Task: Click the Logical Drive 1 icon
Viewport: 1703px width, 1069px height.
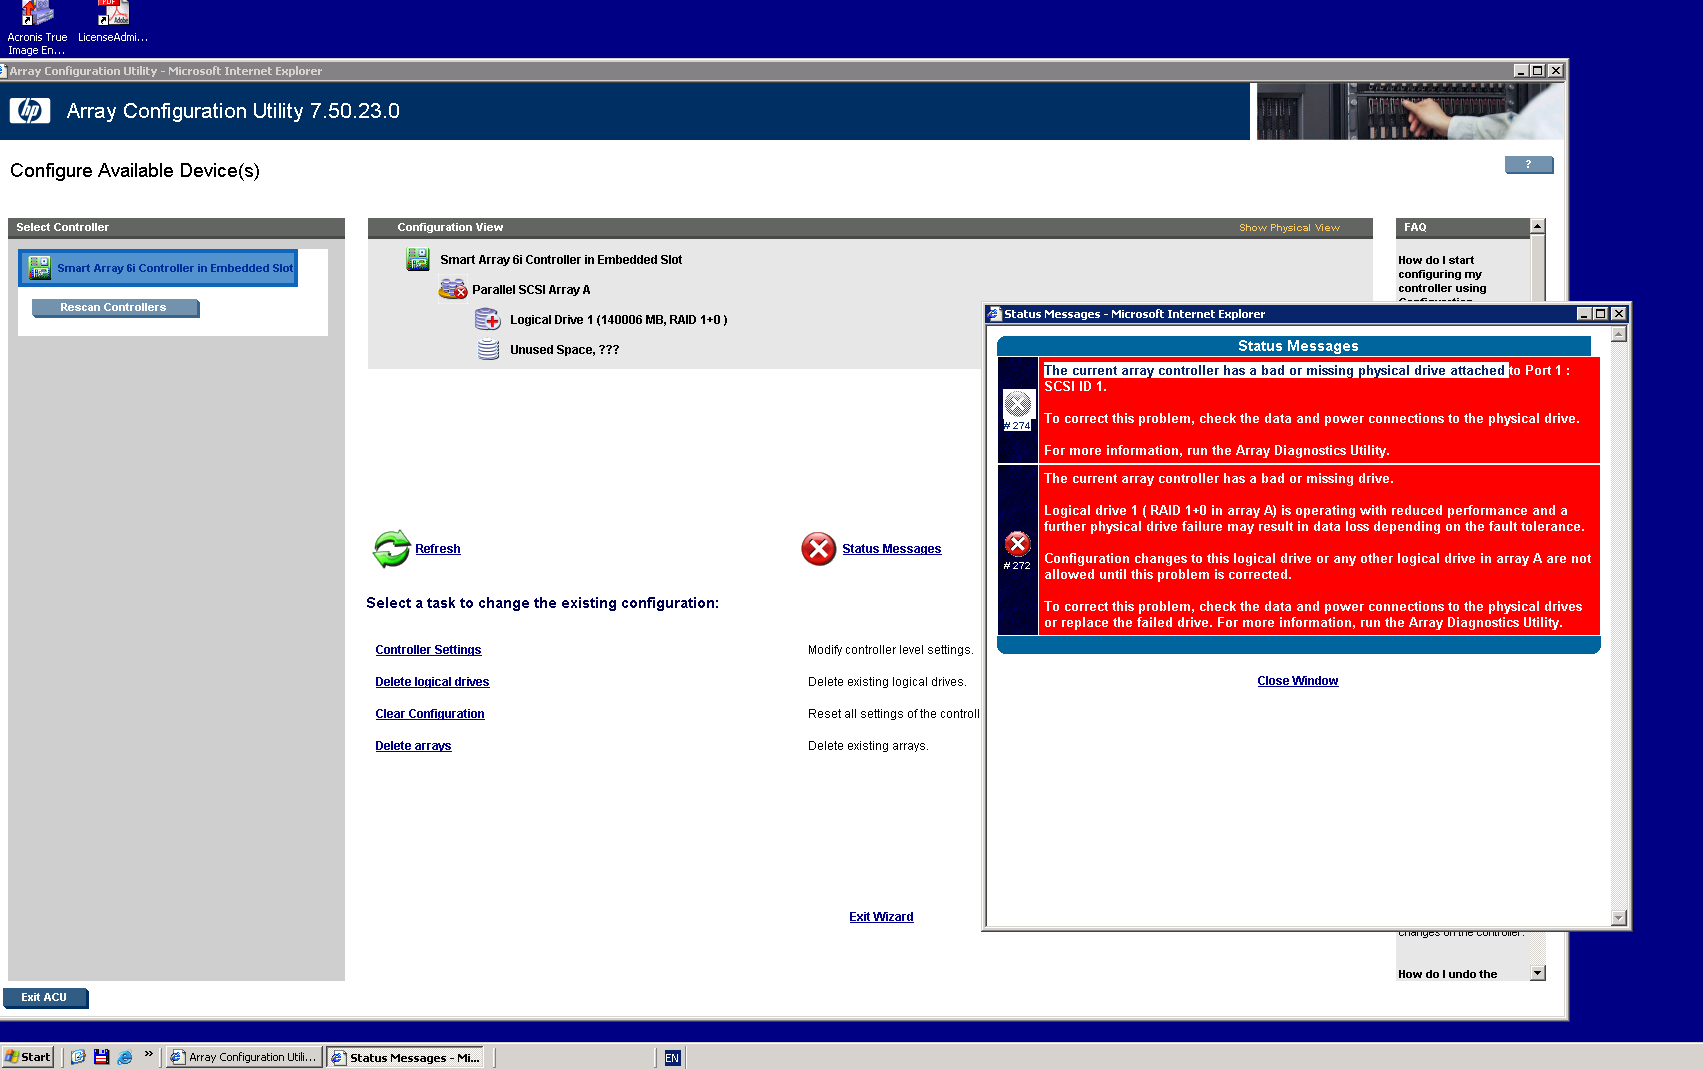Action: 487,319
